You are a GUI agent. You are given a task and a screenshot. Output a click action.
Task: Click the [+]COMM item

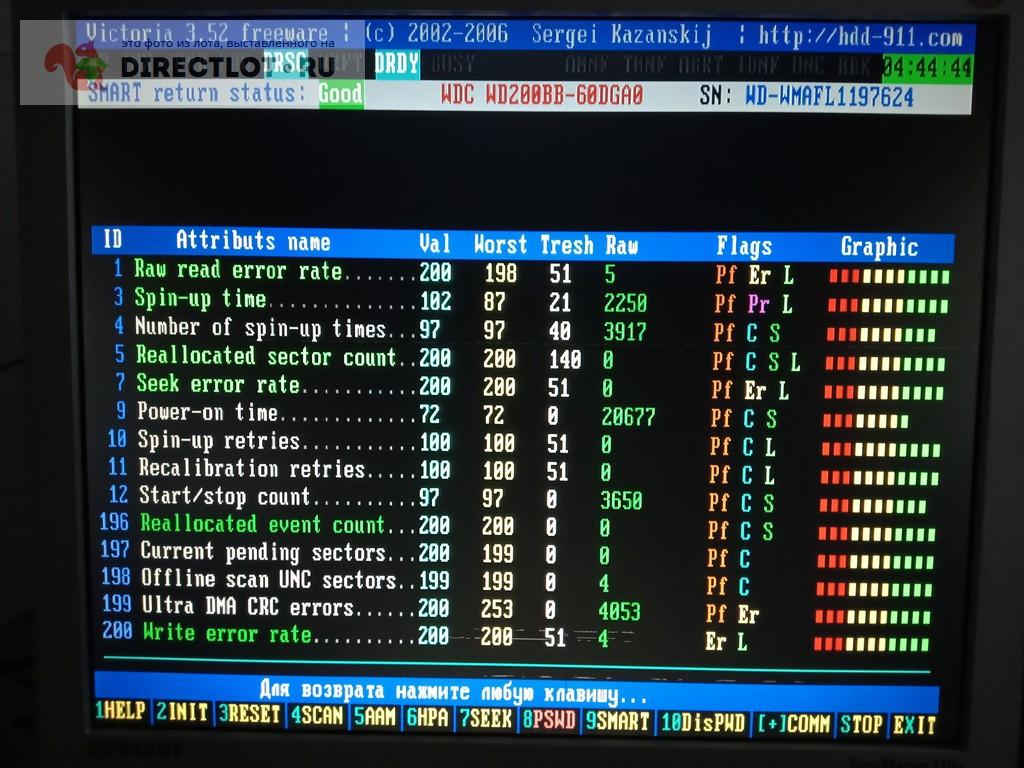click(793, 724)
